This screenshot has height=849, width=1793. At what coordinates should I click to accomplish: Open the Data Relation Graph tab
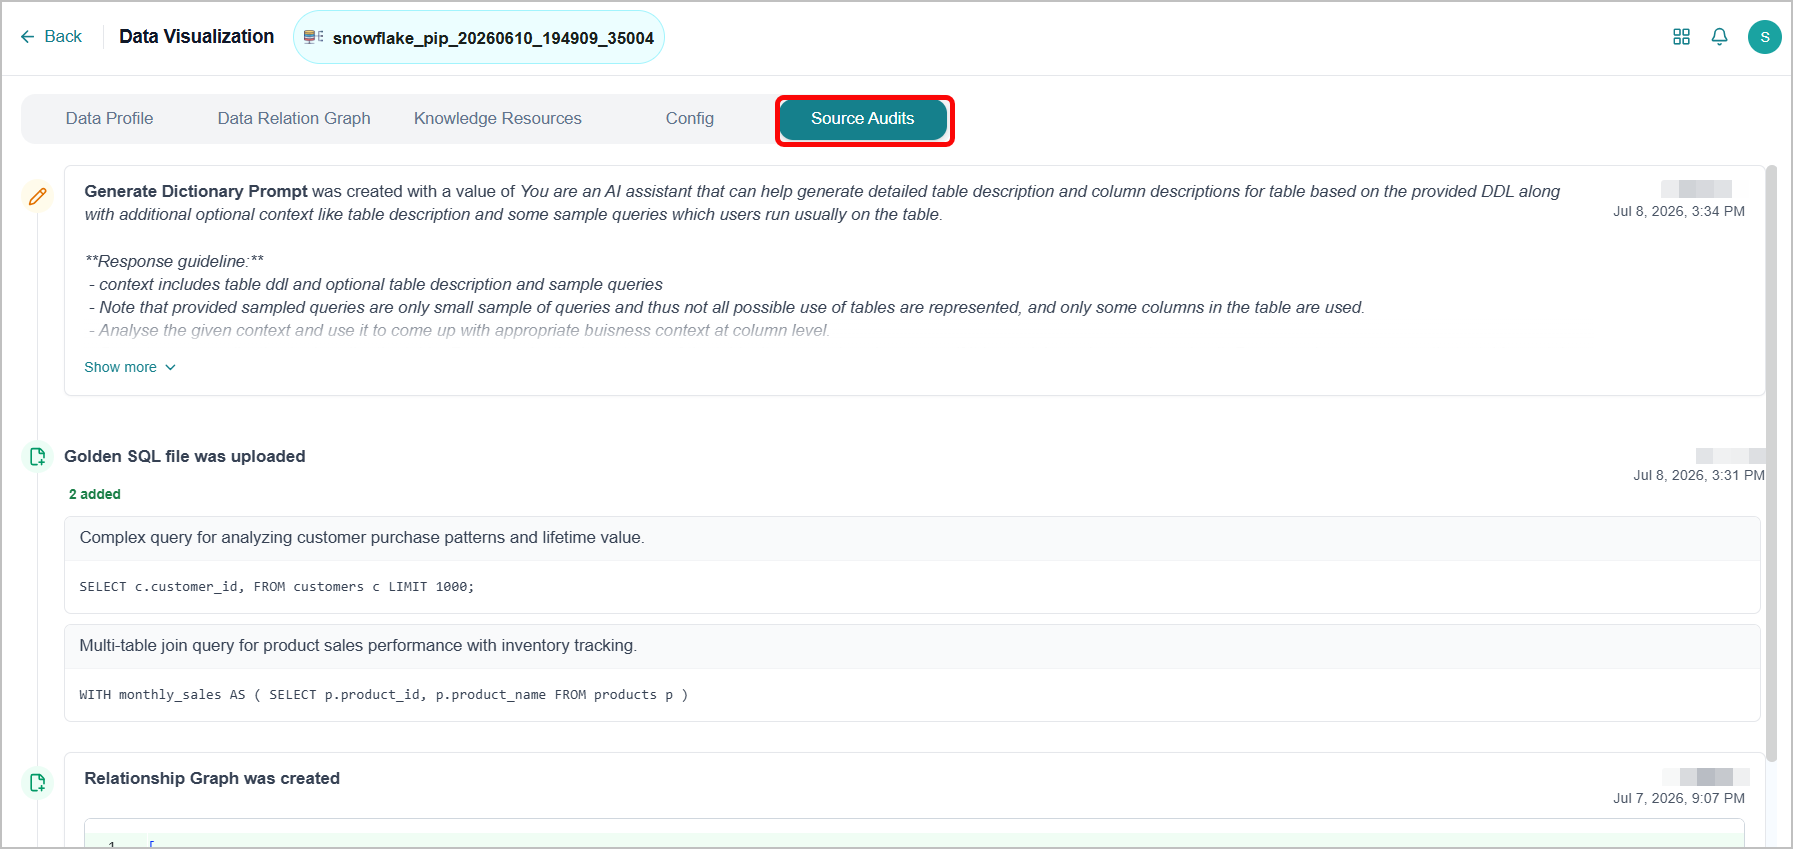[294, 119]
